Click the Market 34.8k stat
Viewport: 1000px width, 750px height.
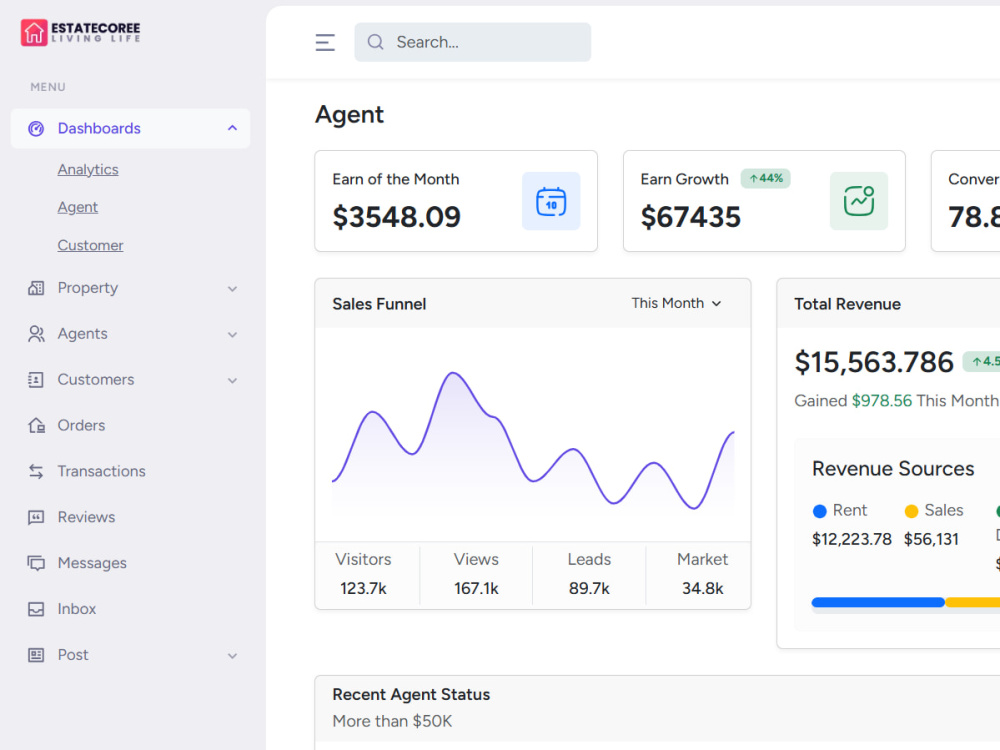(x=702, y=573)
